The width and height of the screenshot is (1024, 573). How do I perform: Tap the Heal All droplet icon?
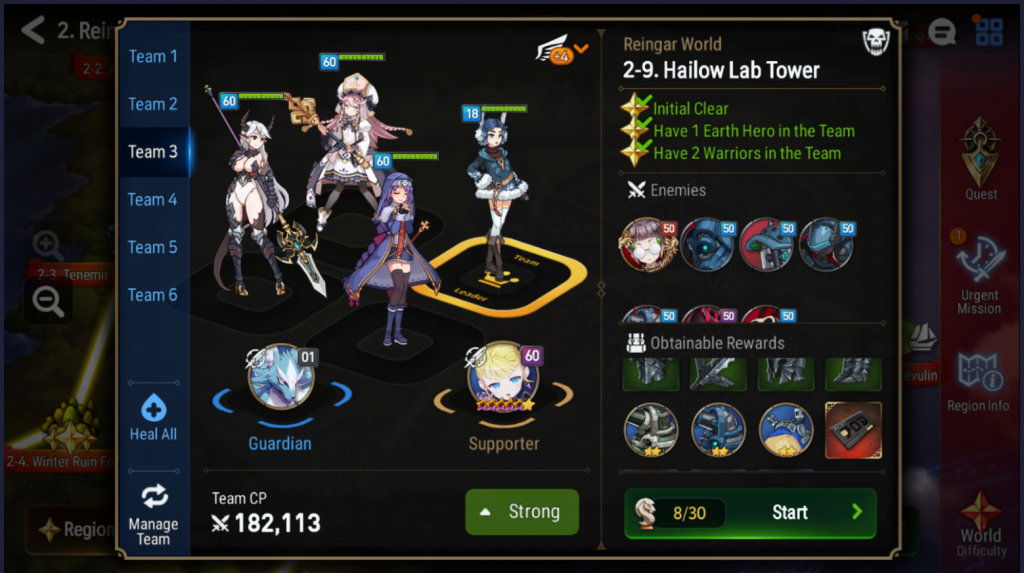click(153, 408)
